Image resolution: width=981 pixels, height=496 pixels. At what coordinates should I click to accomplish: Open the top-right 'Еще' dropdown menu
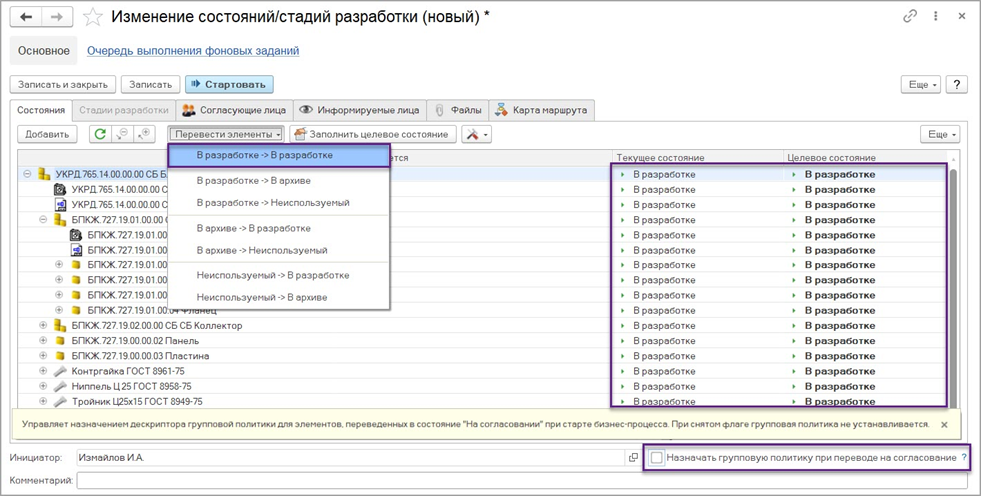click(919, 85)
